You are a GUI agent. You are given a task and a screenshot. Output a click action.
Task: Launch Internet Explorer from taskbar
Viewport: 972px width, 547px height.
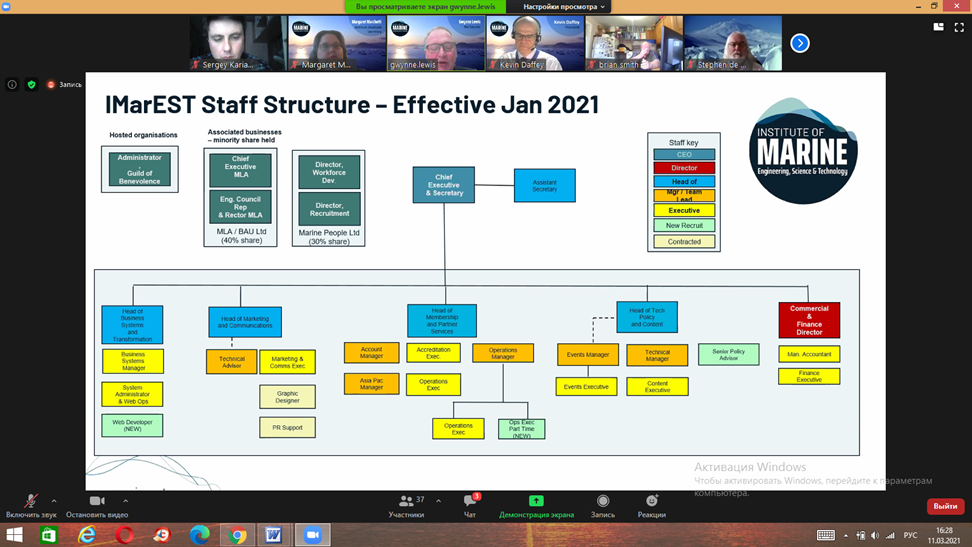pyautogui.click(x=87, y=535)
